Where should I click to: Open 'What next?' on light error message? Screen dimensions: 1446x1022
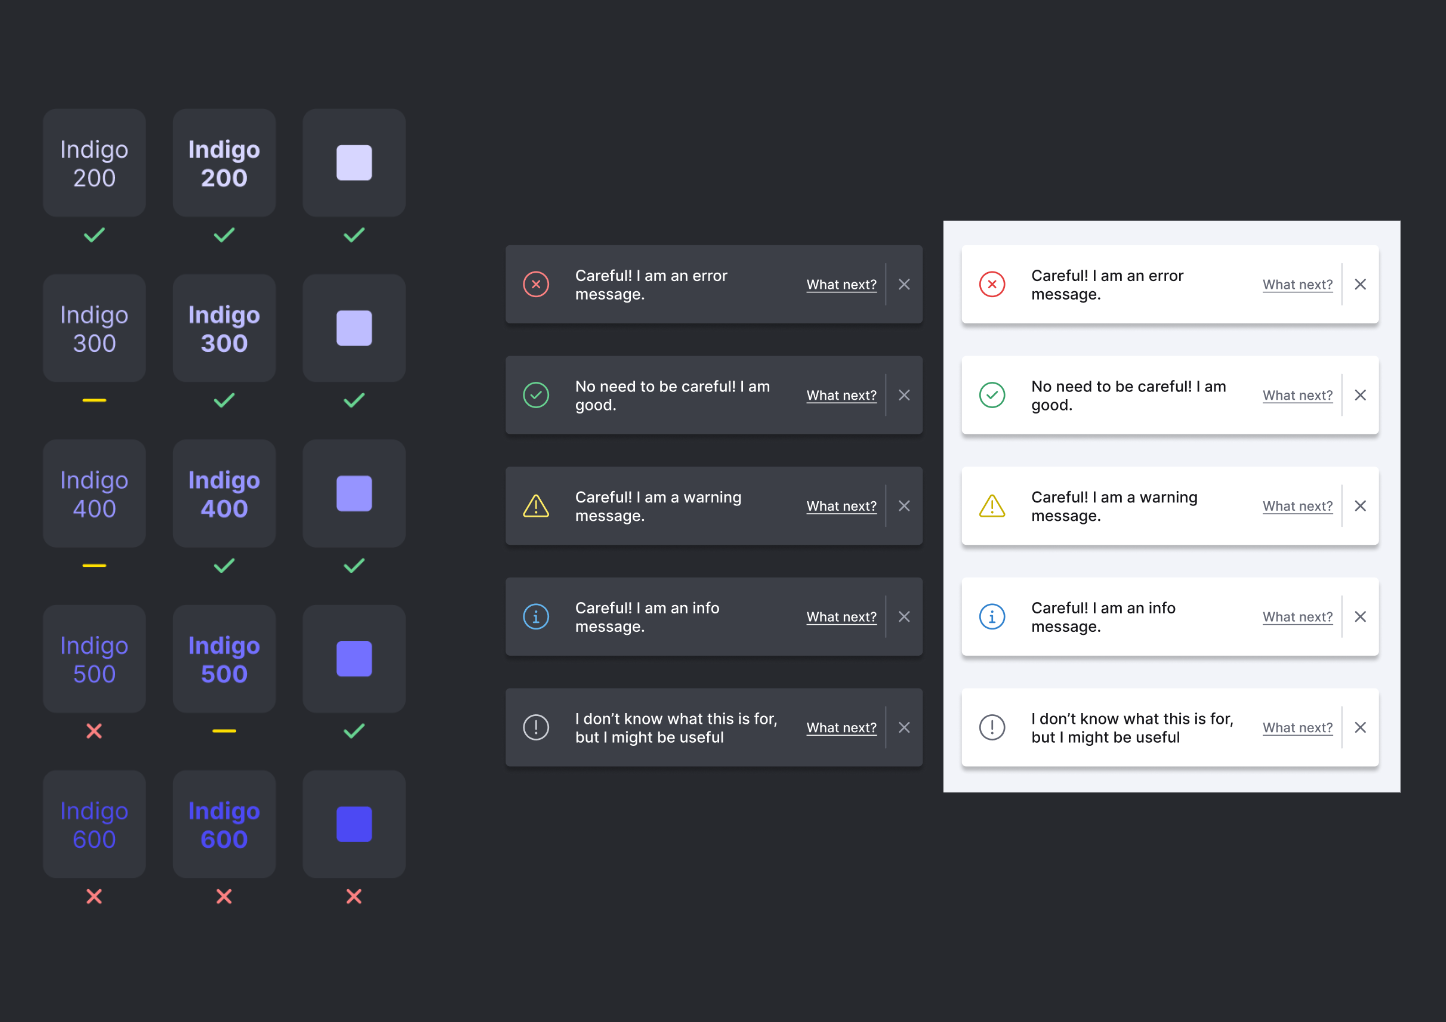coord(1298,285)
